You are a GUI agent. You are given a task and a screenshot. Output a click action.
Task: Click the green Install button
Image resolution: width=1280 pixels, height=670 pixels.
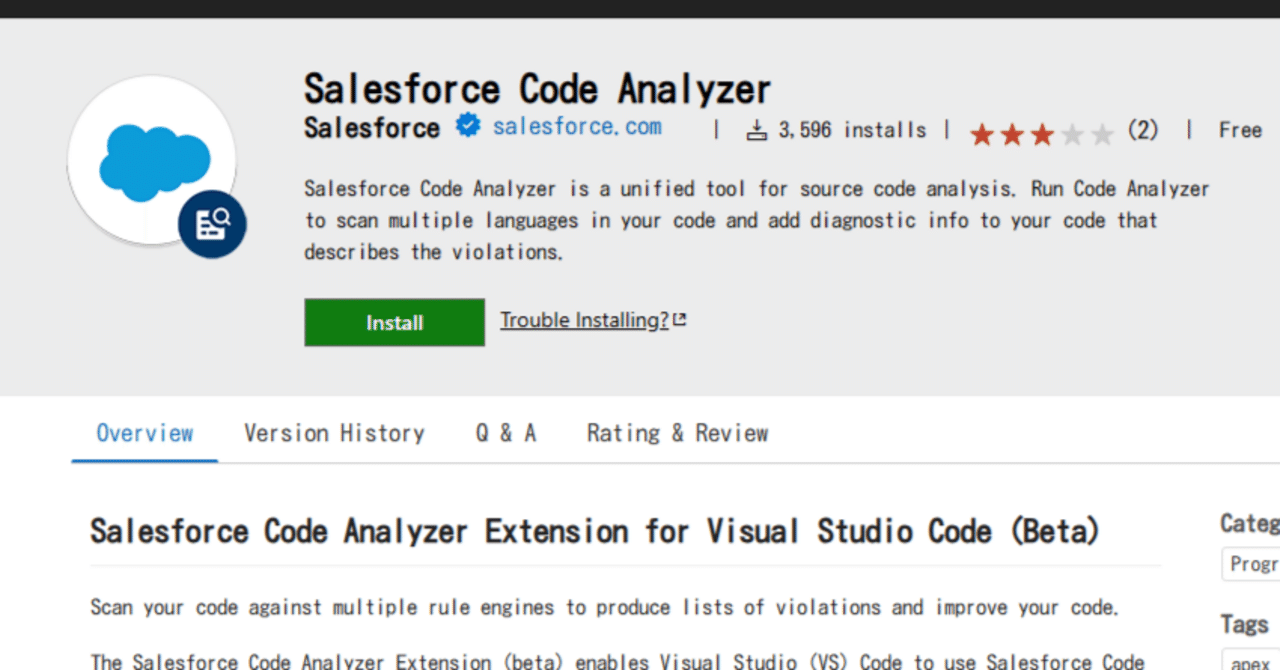(x=394, y=322)
